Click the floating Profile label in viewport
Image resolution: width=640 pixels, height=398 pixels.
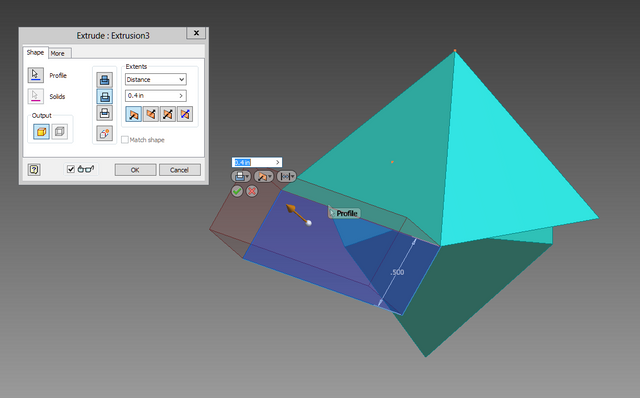point(344,213)
